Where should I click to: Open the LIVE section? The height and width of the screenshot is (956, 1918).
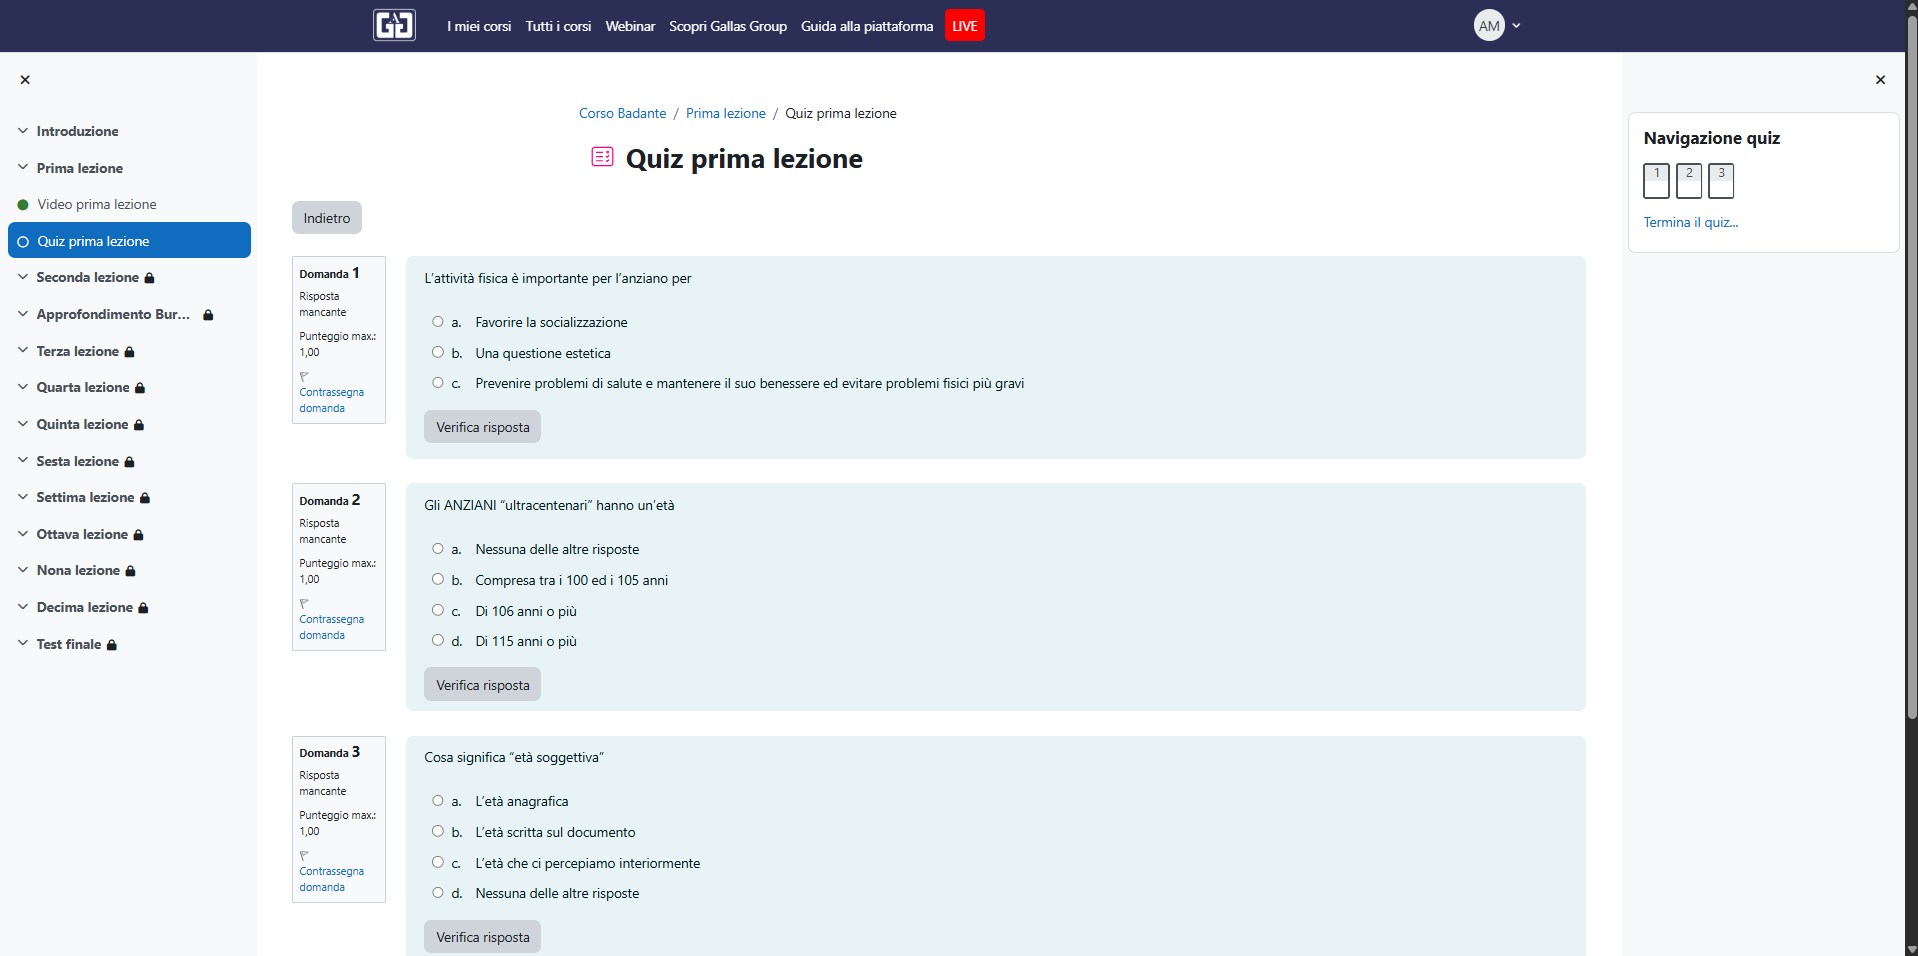pos(963,25)
